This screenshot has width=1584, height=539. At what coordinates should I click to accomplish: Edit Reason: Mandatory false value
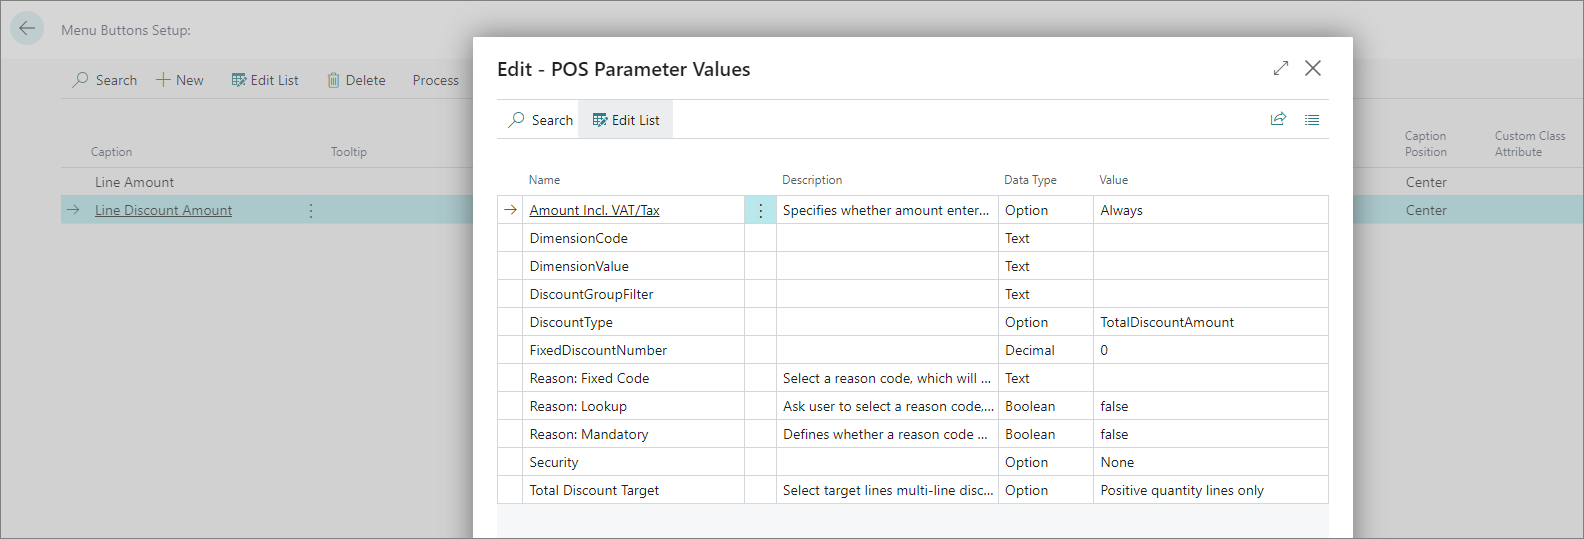pos(1211,434)
